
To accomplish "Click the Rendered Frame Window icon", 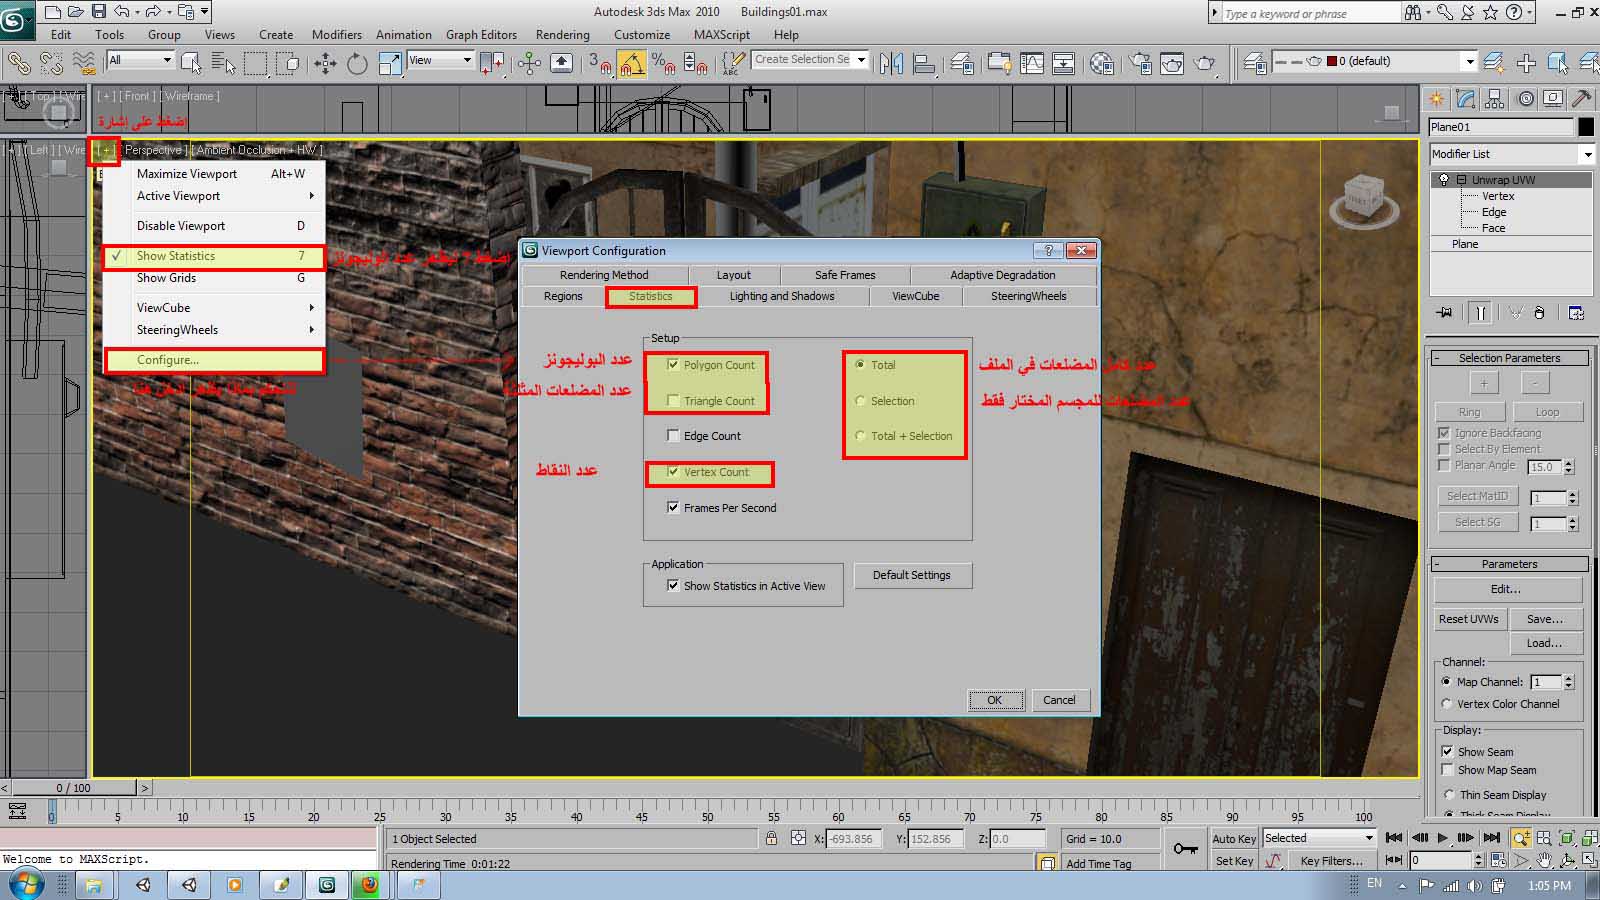I will point(1172,63).
